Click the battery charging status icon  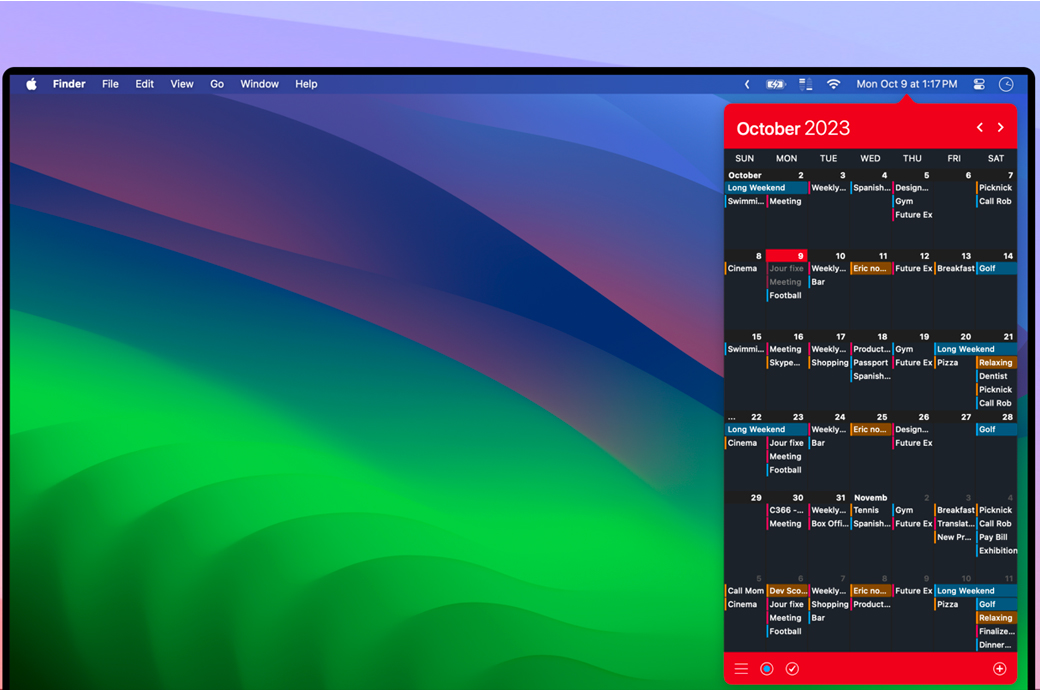pos(775,84)
